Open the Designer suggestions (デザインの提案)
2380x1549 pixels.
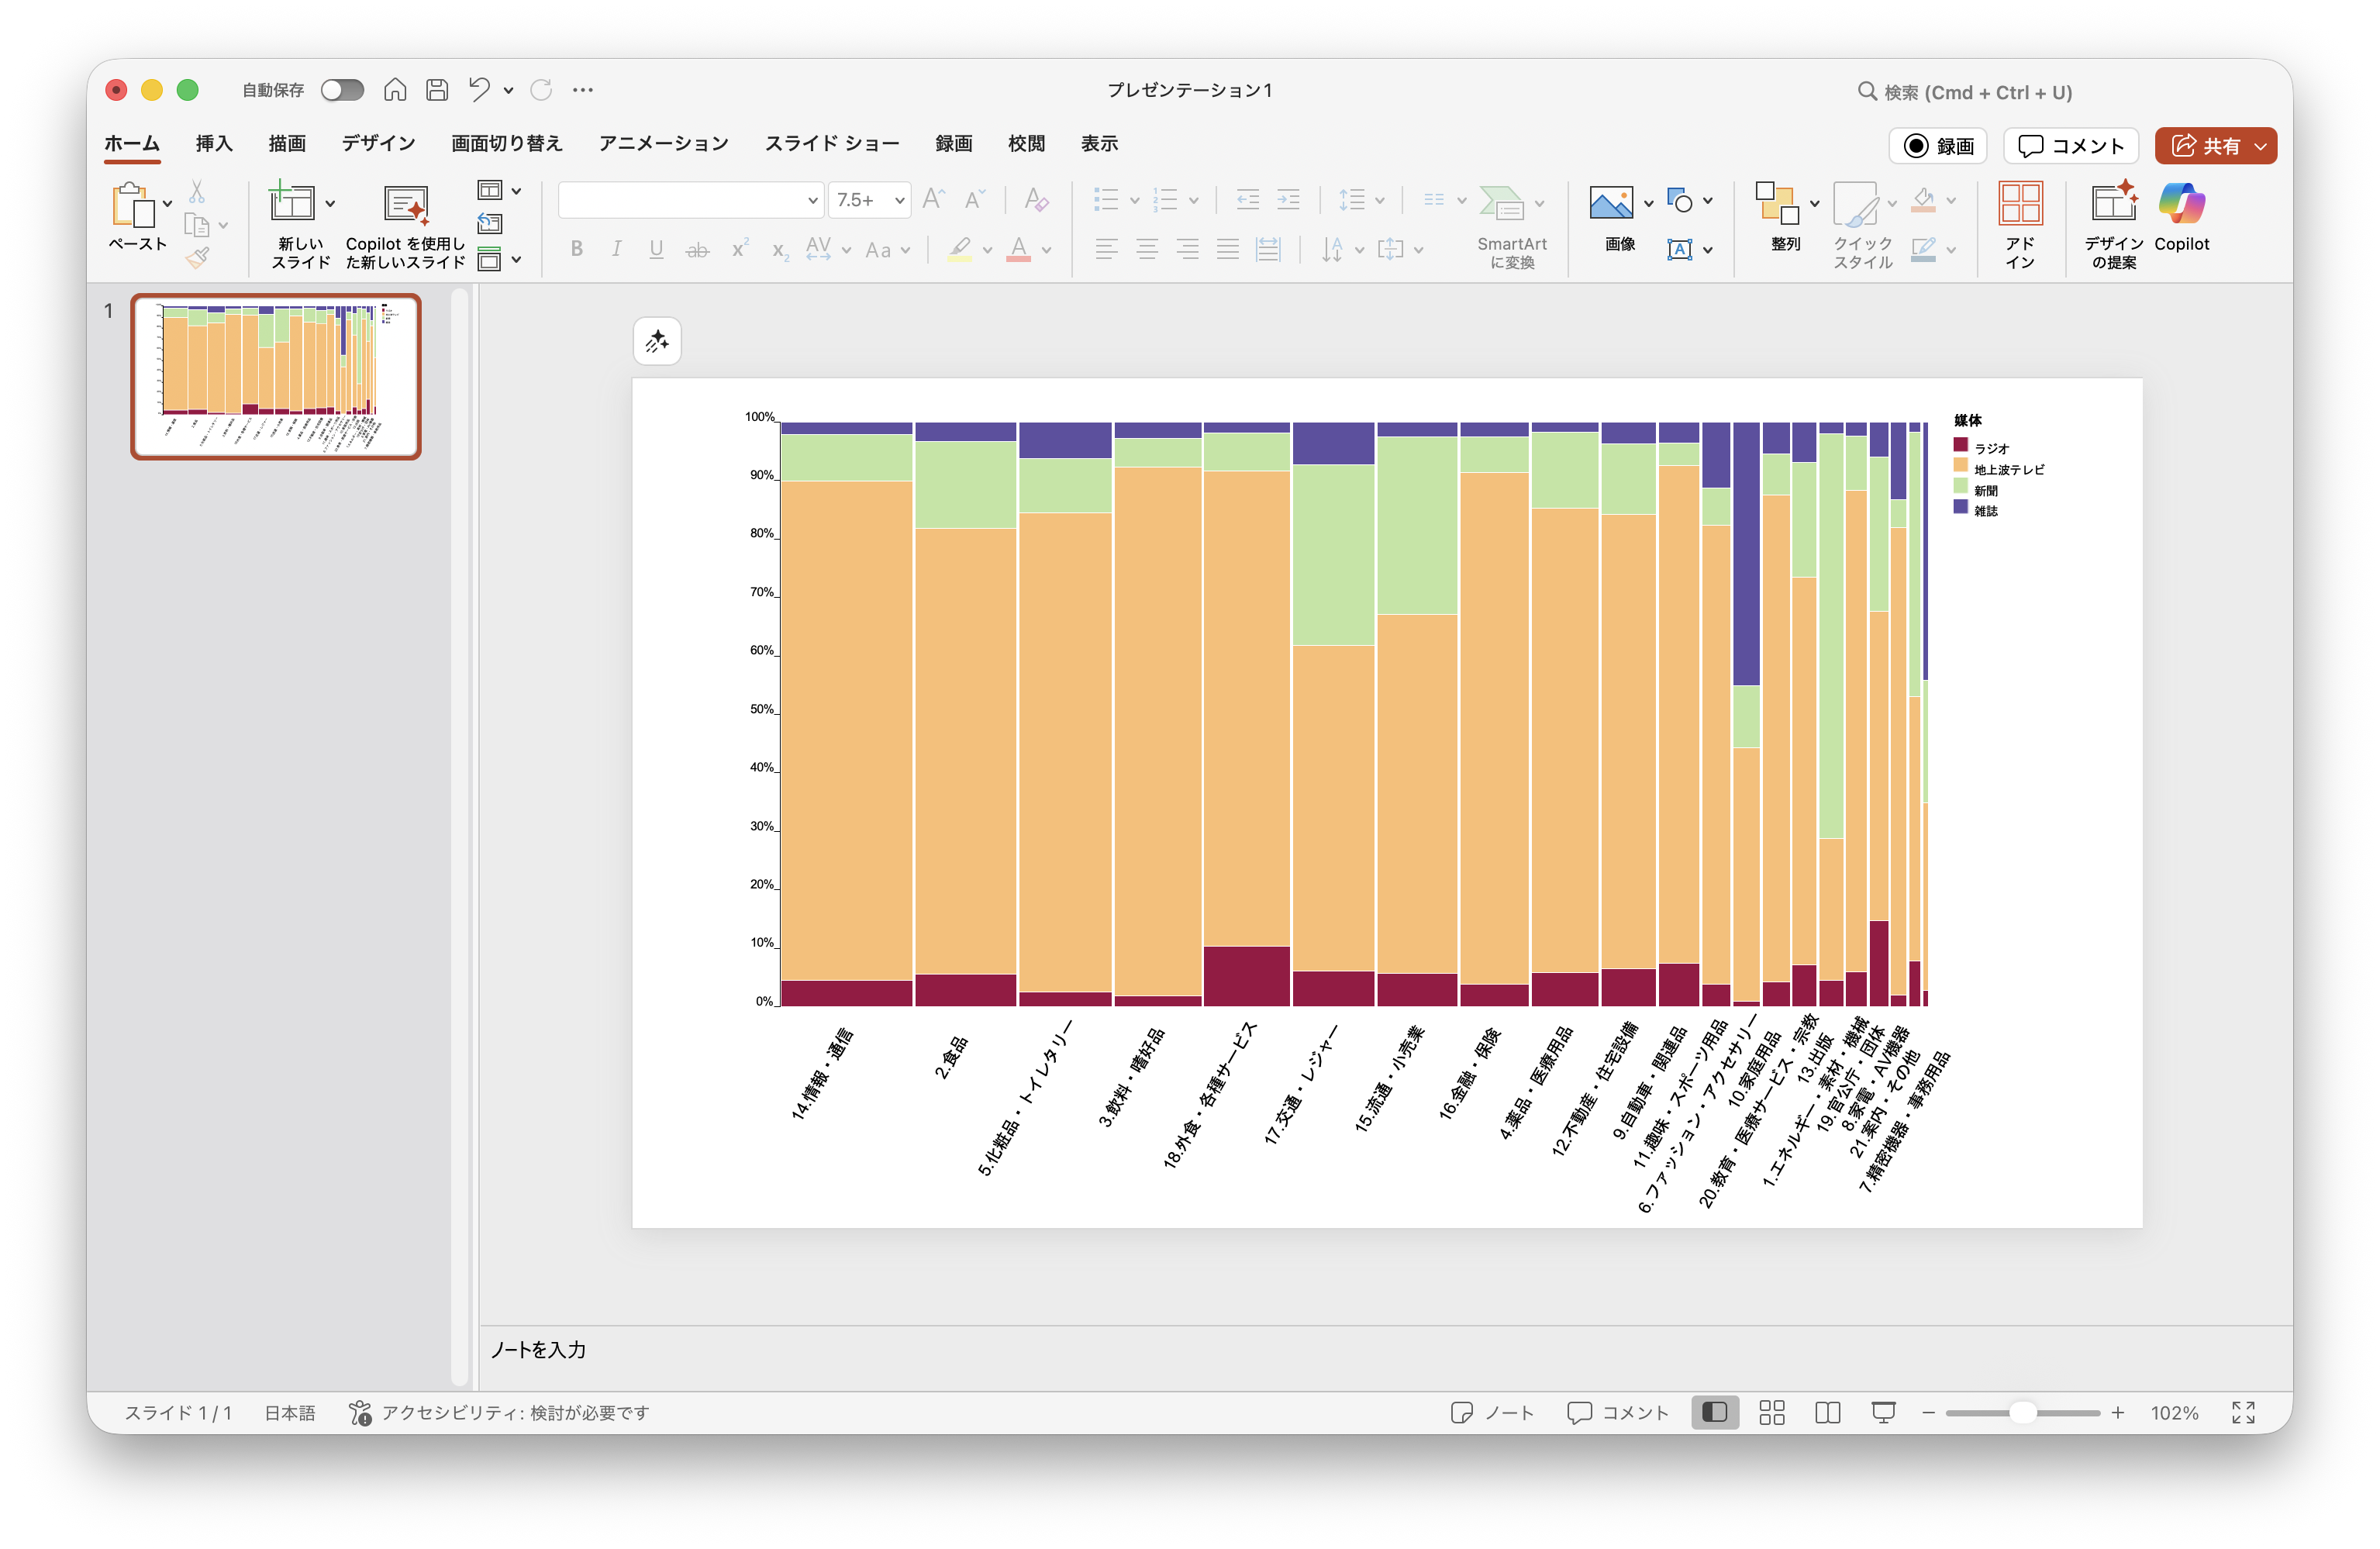coord(2113,204)
